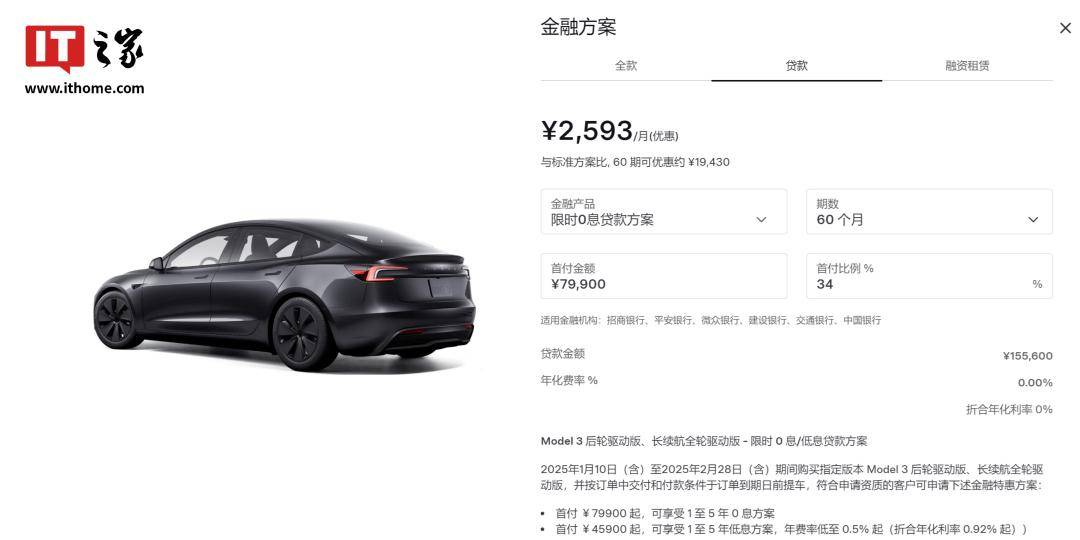Click the 贷款金额 ¥155,600 value
The width and height of the screenshot is (1080, 540).
1028,356
